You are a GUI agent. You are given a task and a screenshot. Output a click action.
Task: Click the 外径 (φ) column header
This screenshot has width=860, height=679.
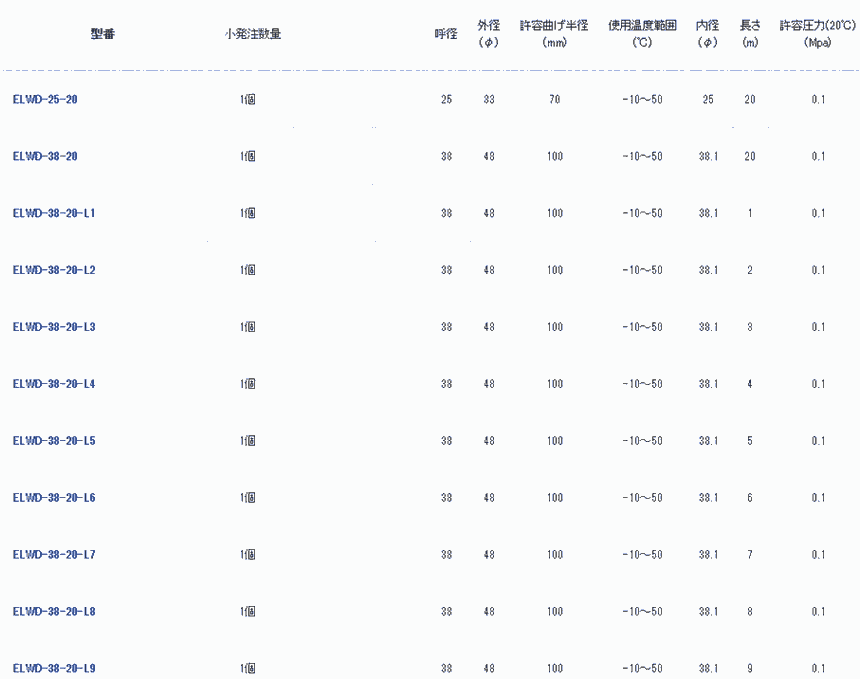[489, 35]
